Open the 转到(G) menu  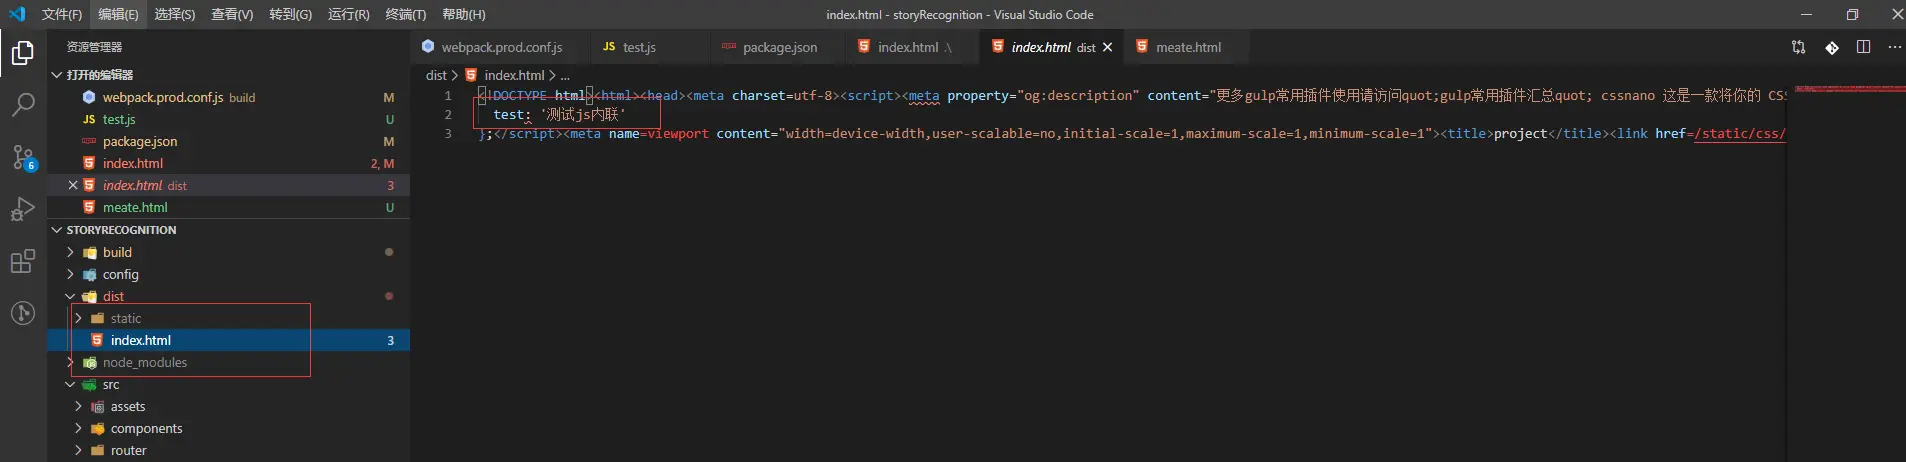(290, 14)
